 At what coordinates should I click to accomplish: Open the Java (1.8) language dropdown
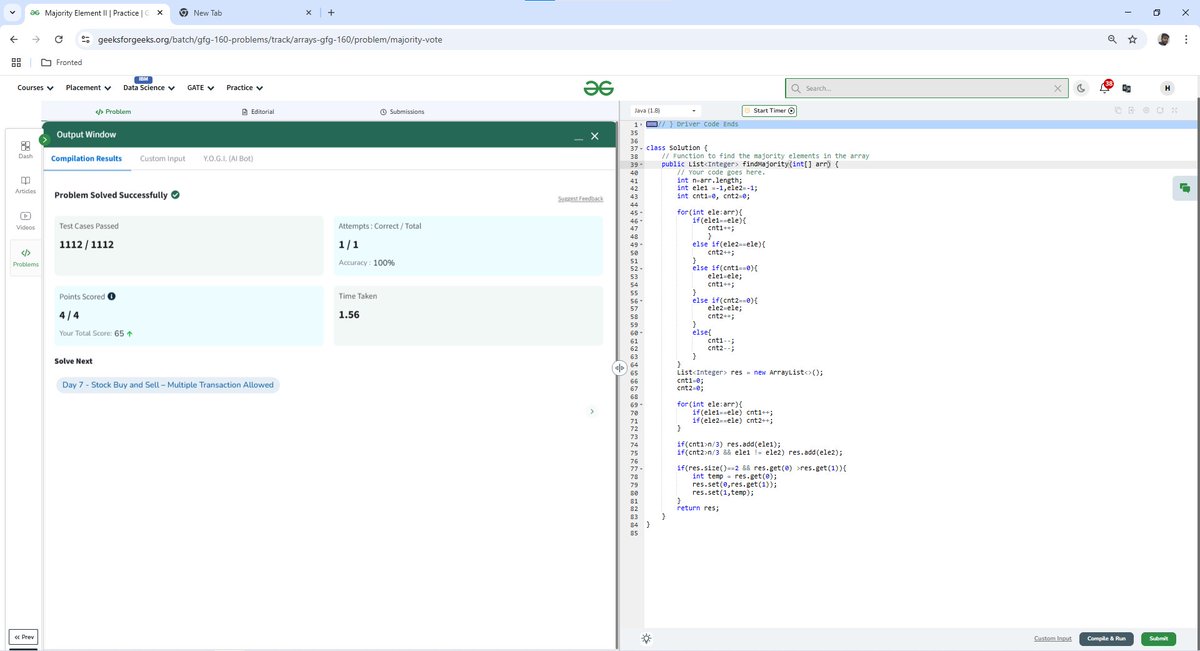click(666, 110)
